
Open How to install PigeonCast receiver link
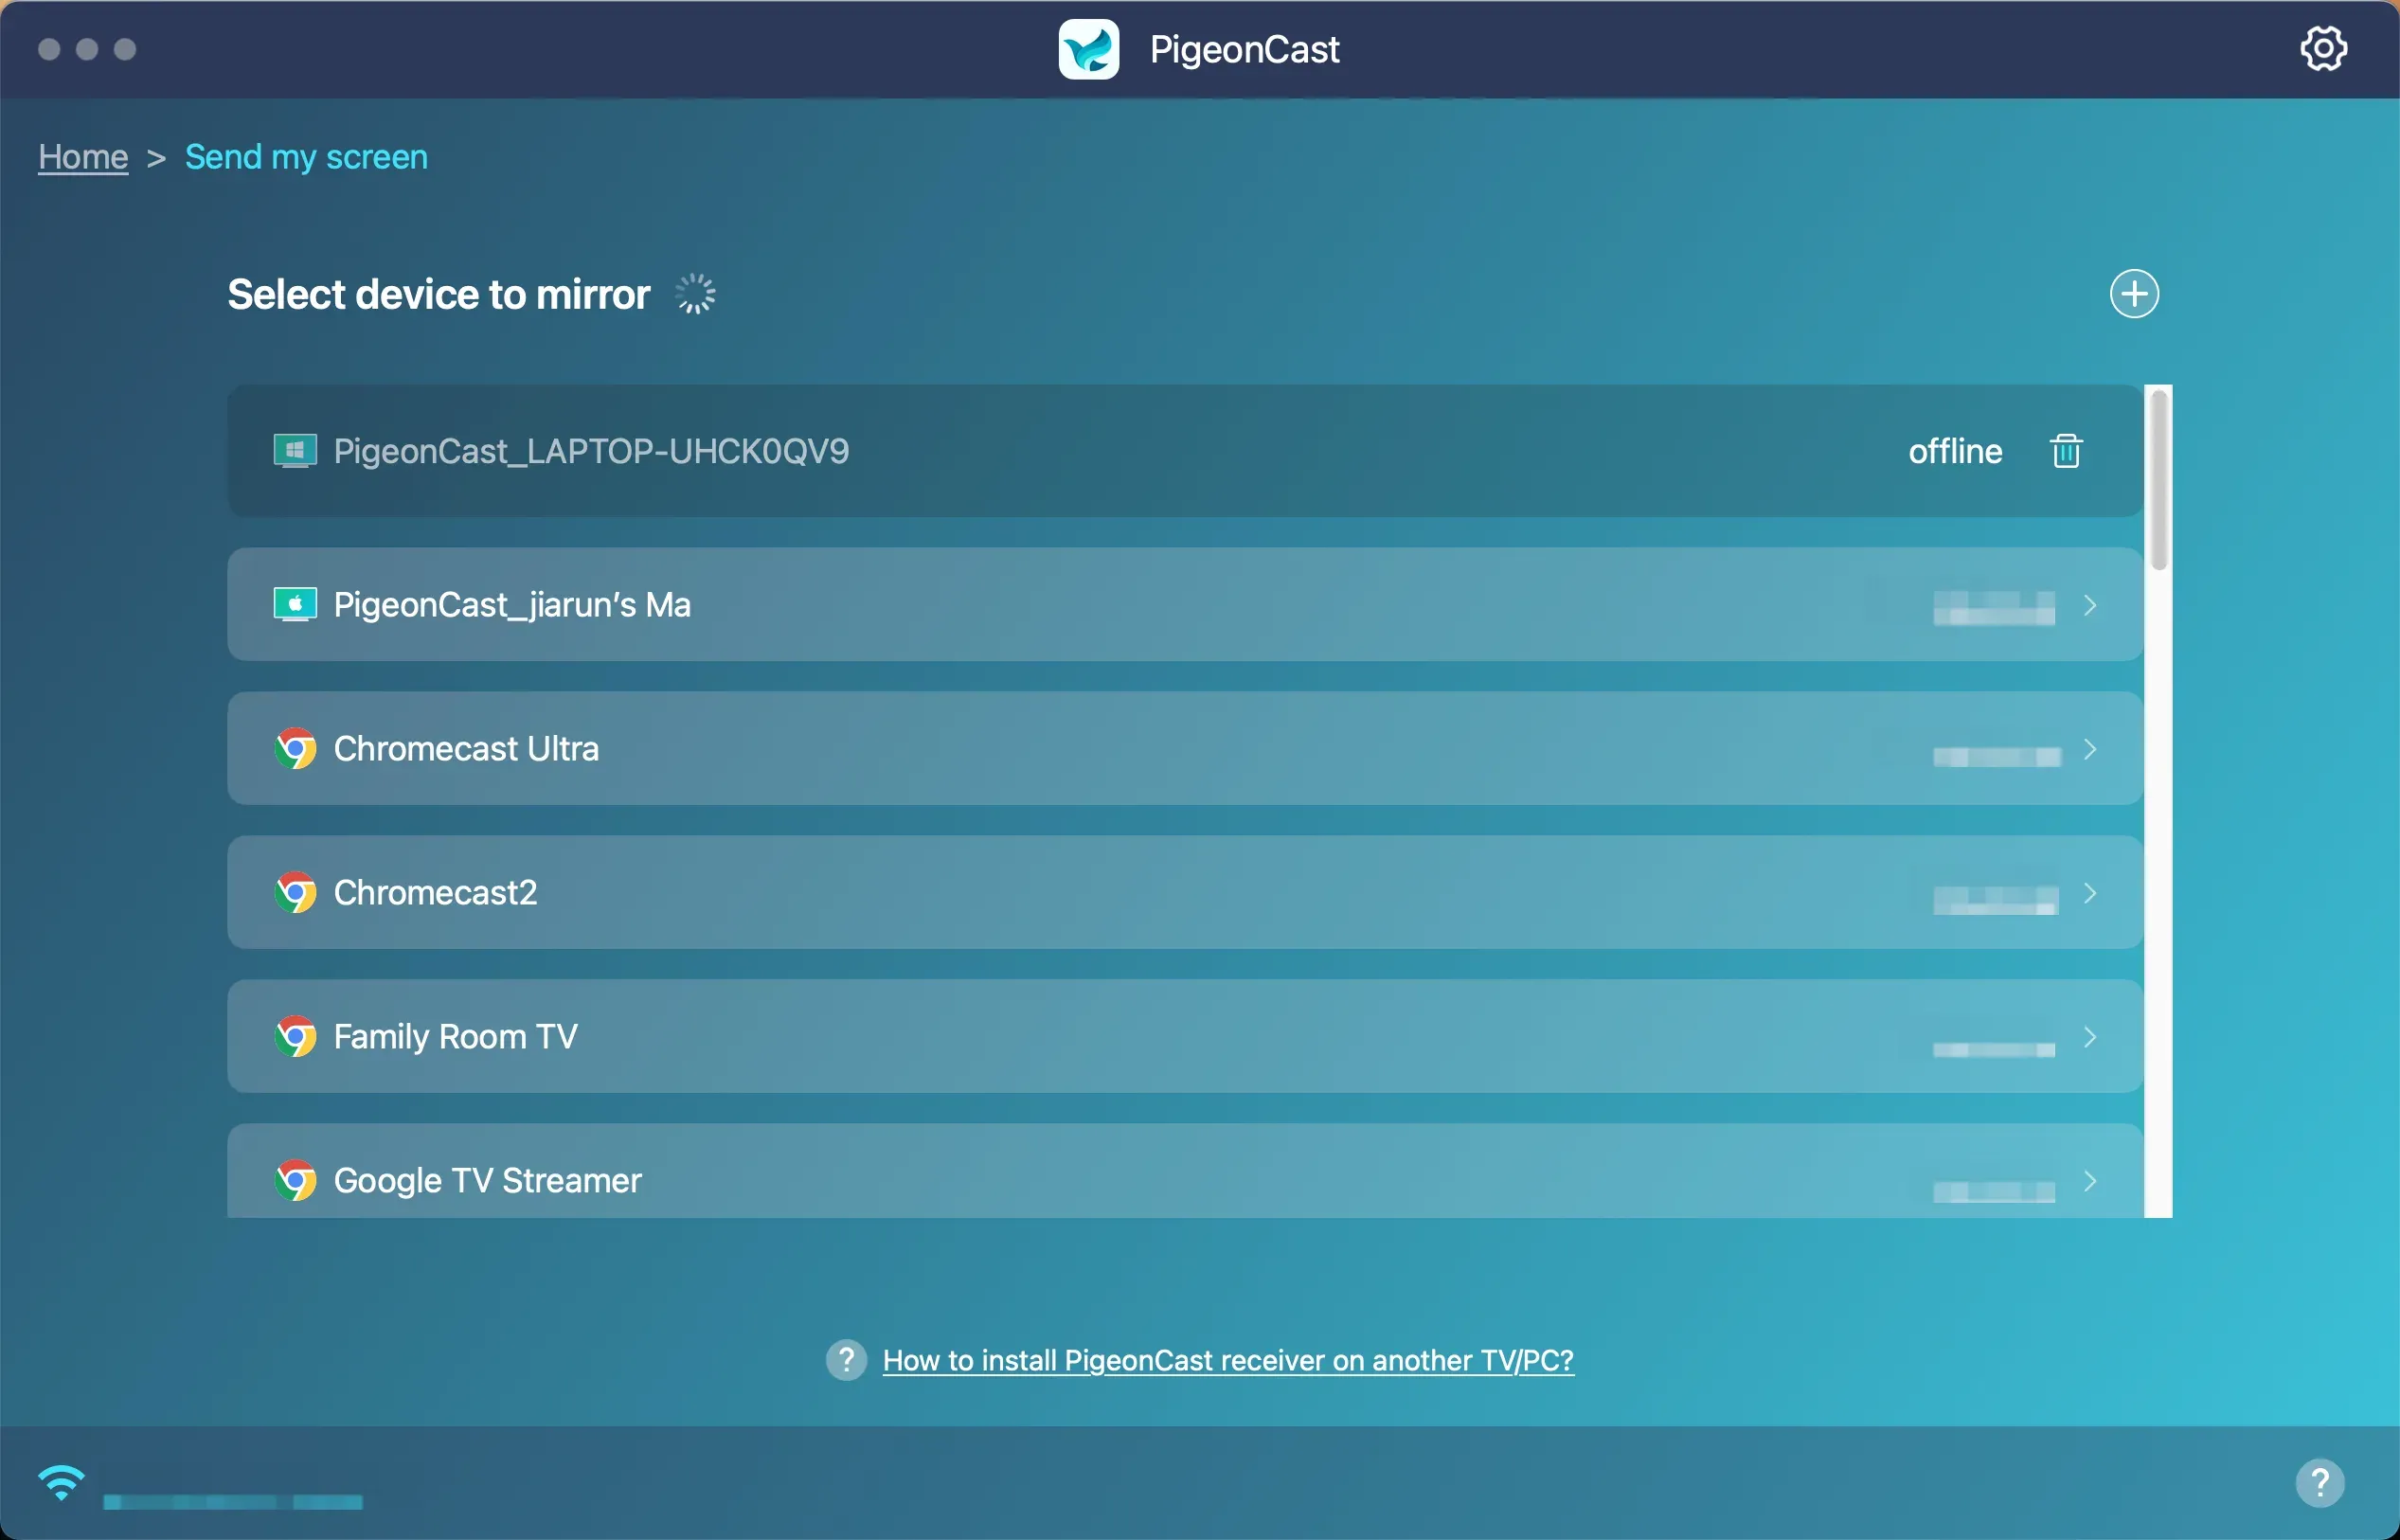[1228, 1360]
